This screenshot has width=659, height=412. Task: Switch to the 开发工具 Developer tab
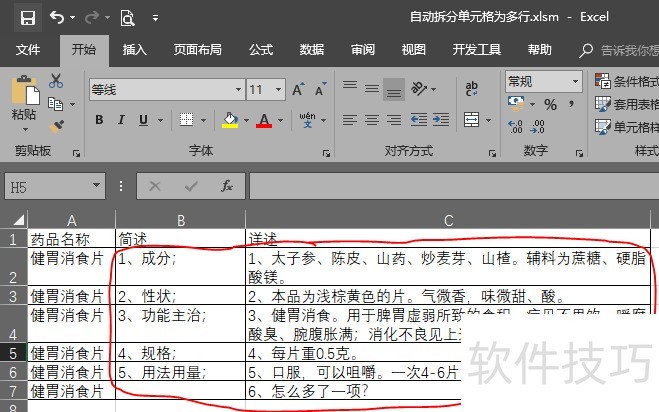coord(477,50)
